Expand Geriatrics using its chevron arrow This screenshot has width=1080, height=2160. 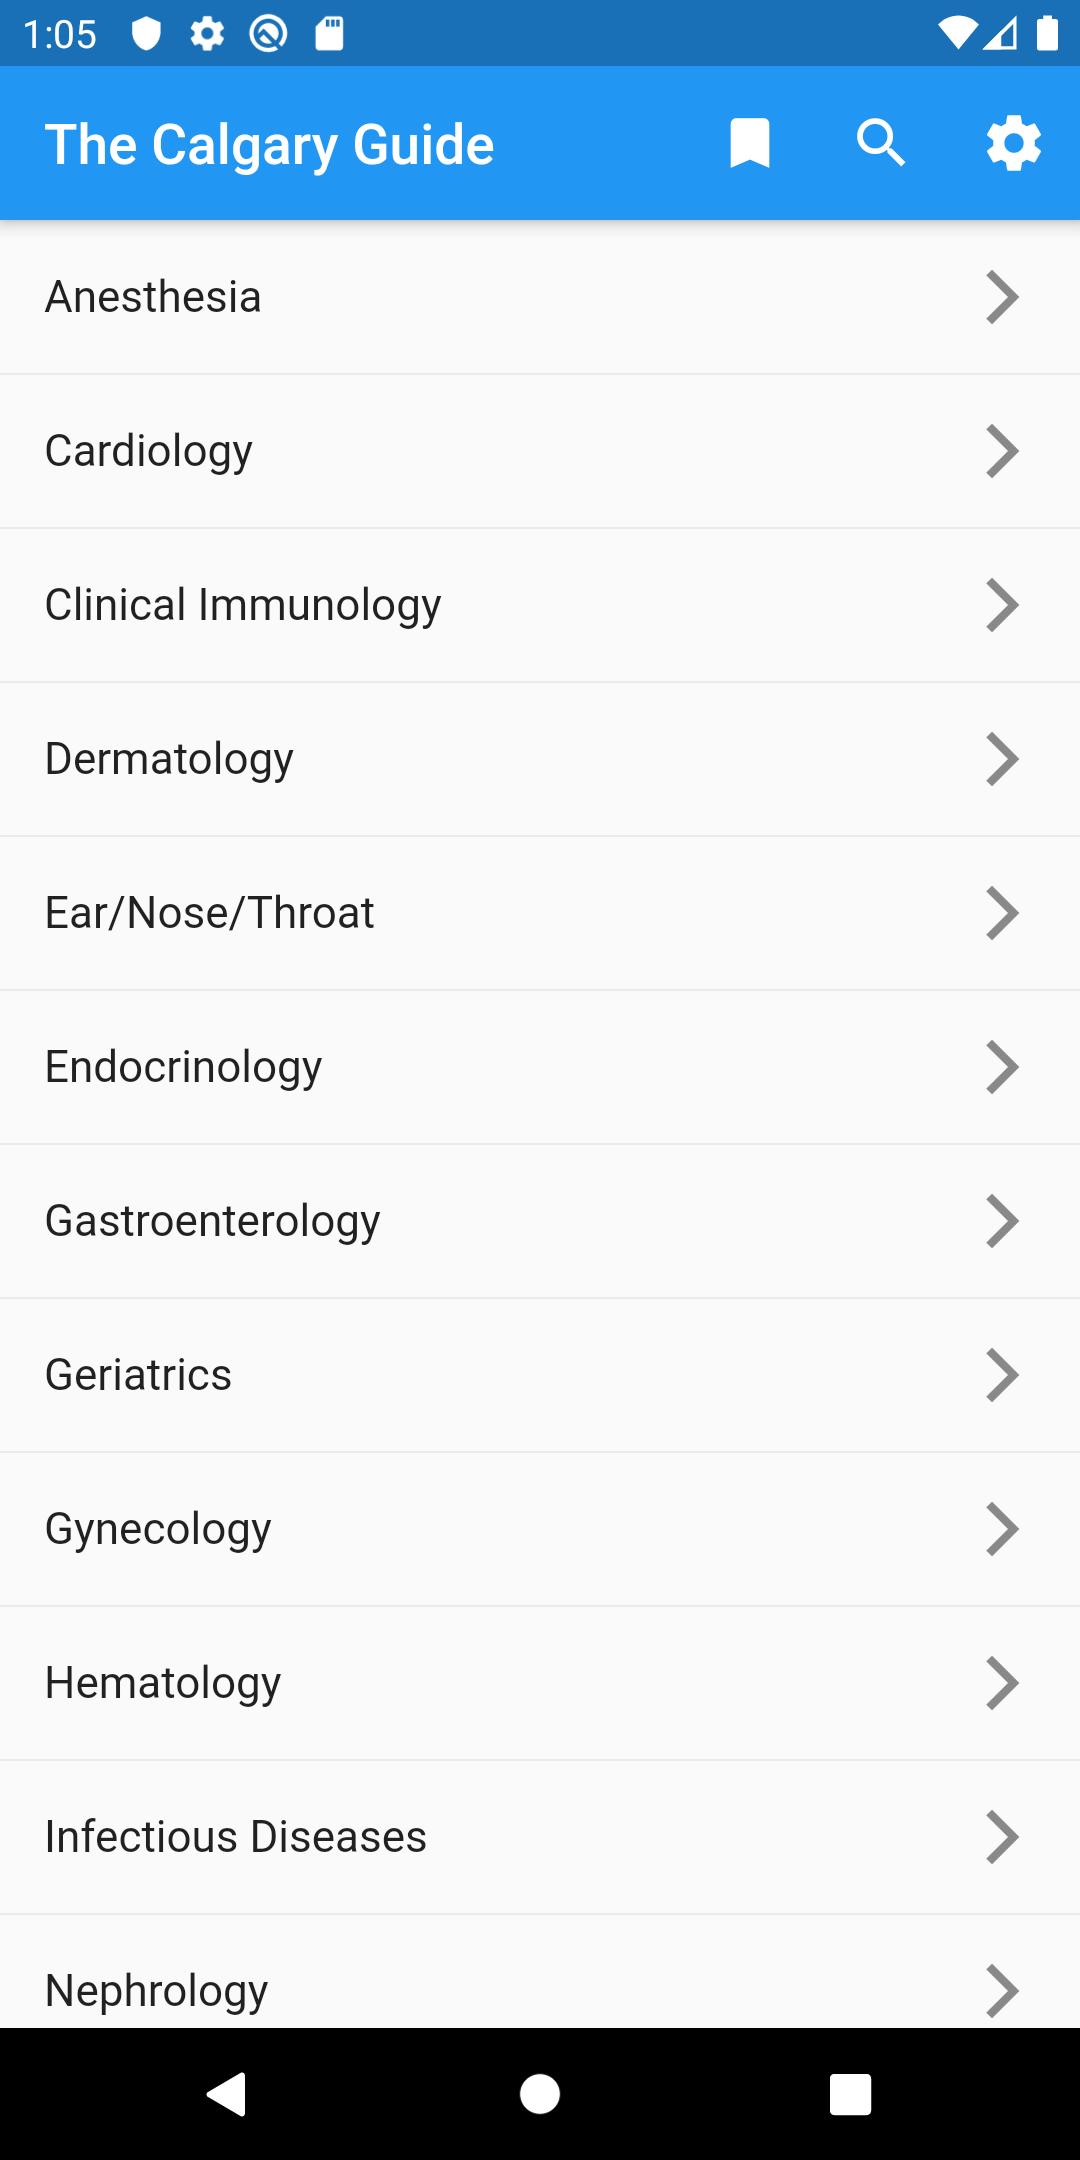[x=1002, y=1375]
